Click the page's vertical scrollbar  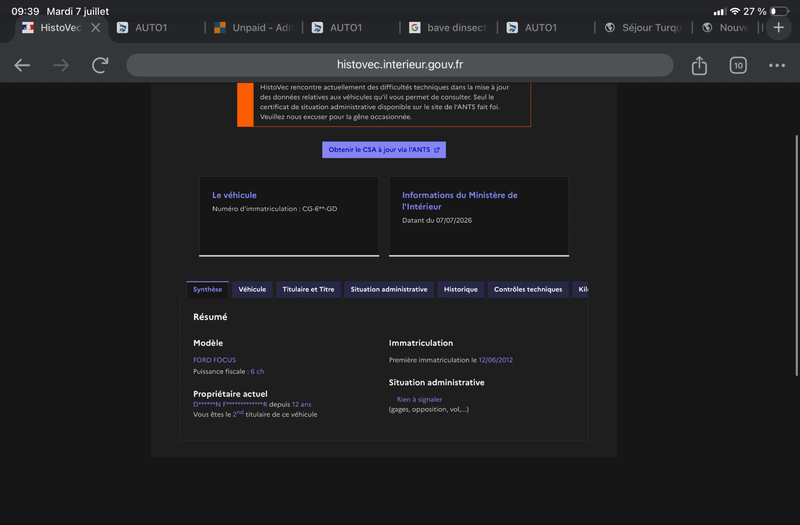coord(796,255)
